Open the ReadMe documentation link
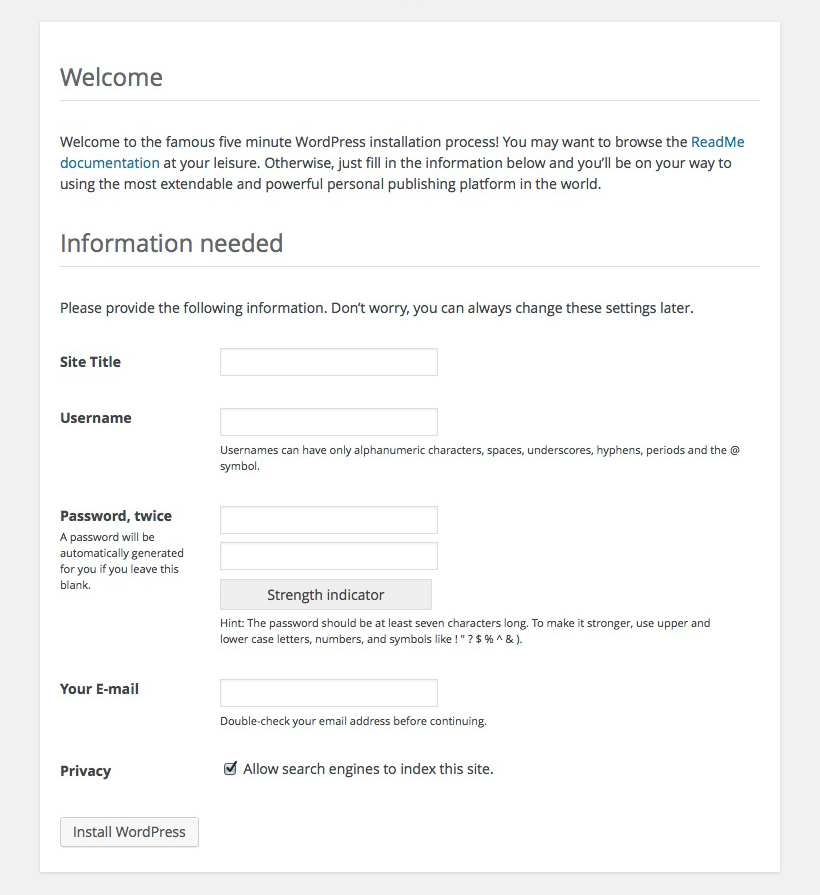820x895 pixels. pos(717,142)
